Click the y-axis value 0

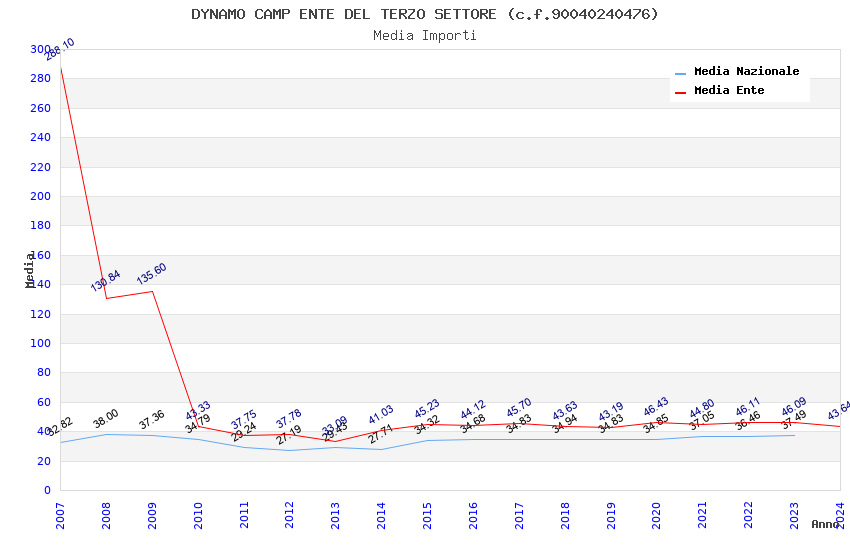click(47, 490)
